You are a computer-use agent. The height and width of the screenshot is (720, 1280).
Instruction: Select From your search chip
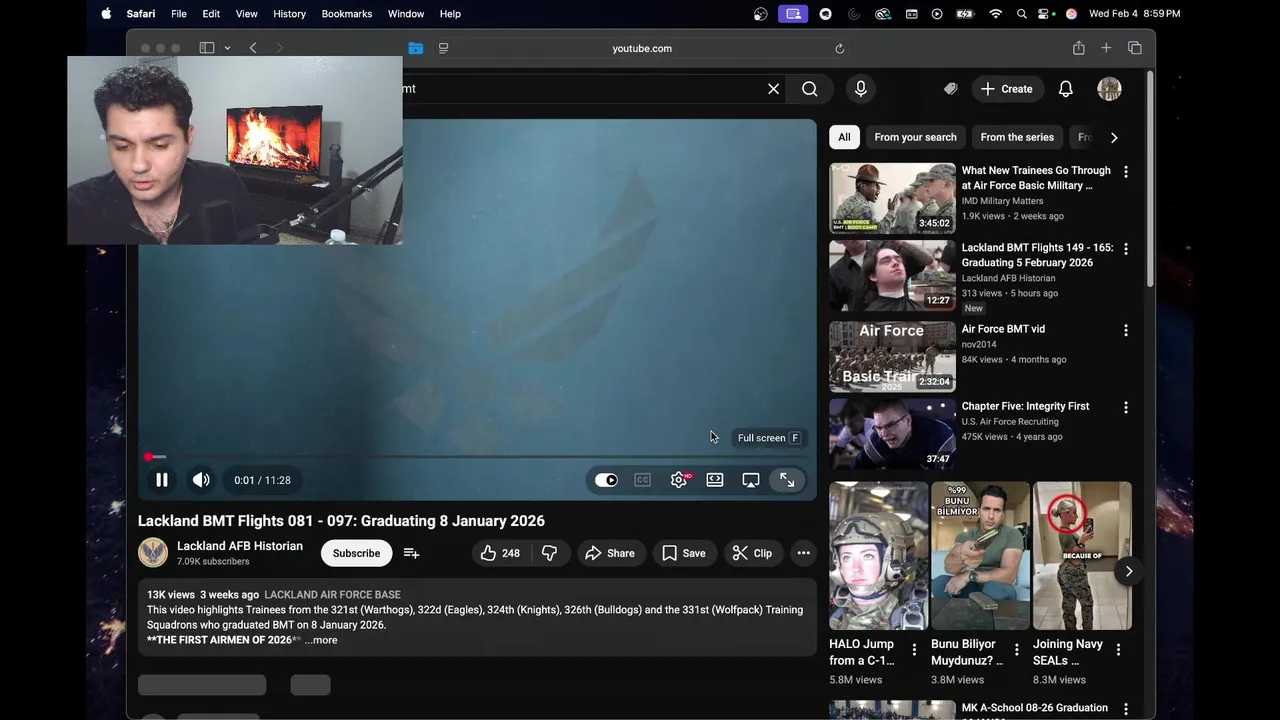coord(915,137)
